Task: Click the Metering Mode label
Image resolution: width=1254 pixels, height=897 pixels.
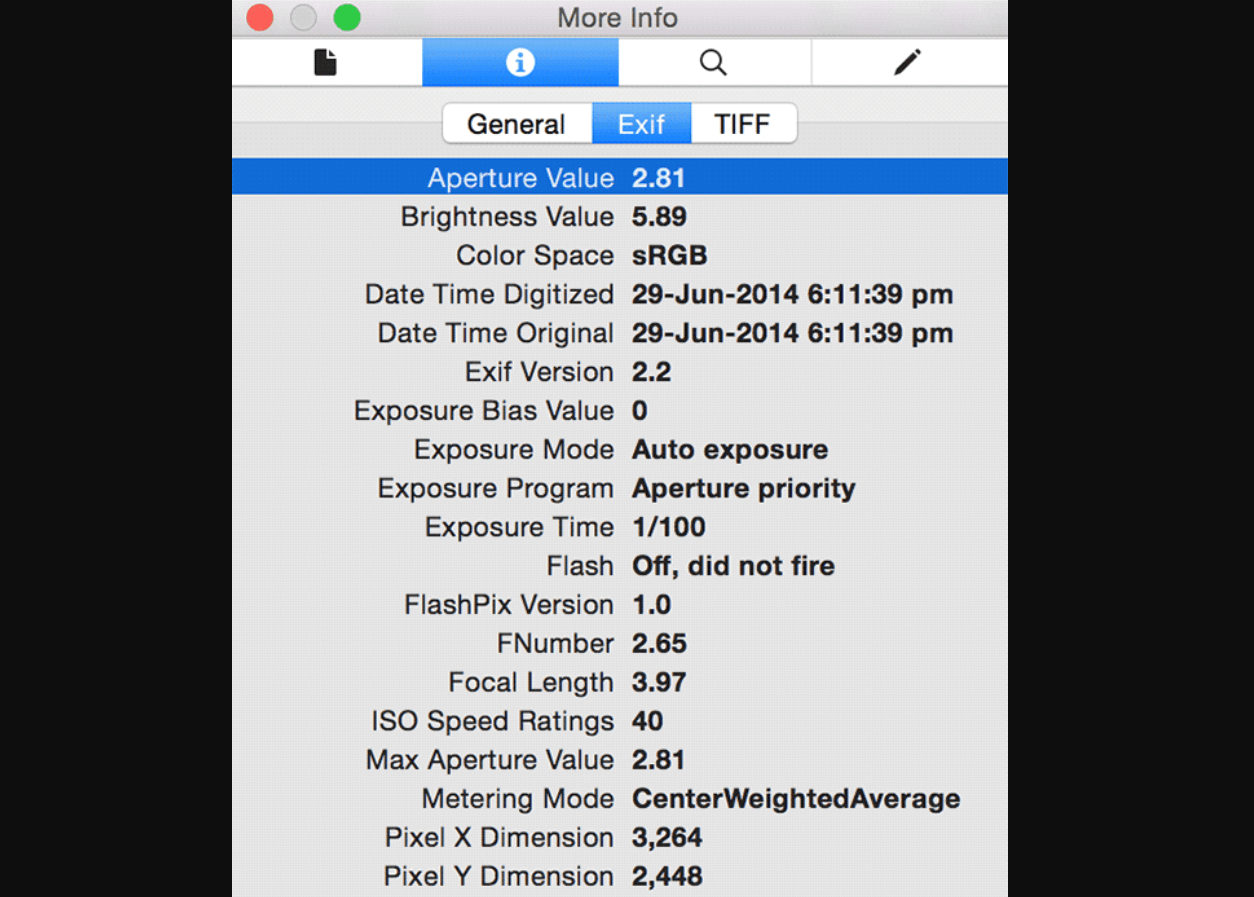Action: coord(518,799)
